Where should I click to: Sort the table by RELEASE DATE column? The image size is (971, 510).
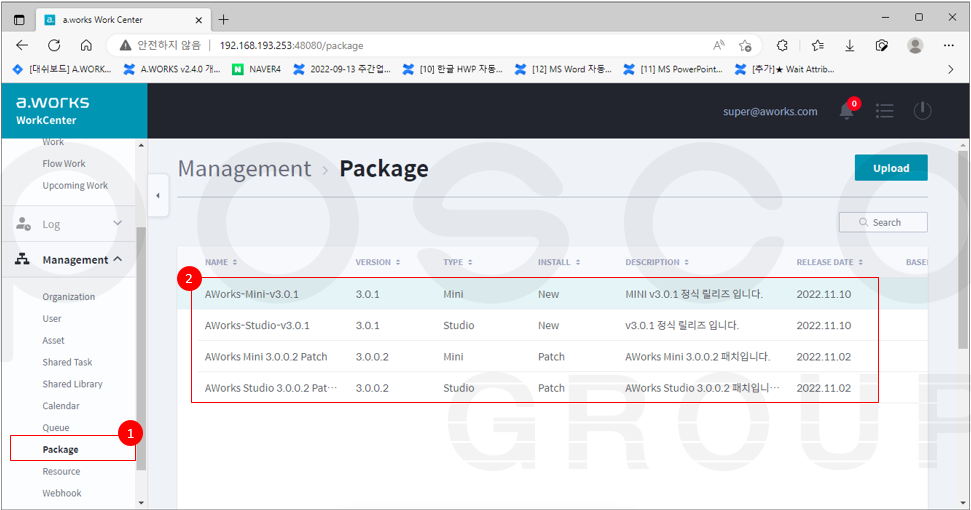click(x=830, y=262)
